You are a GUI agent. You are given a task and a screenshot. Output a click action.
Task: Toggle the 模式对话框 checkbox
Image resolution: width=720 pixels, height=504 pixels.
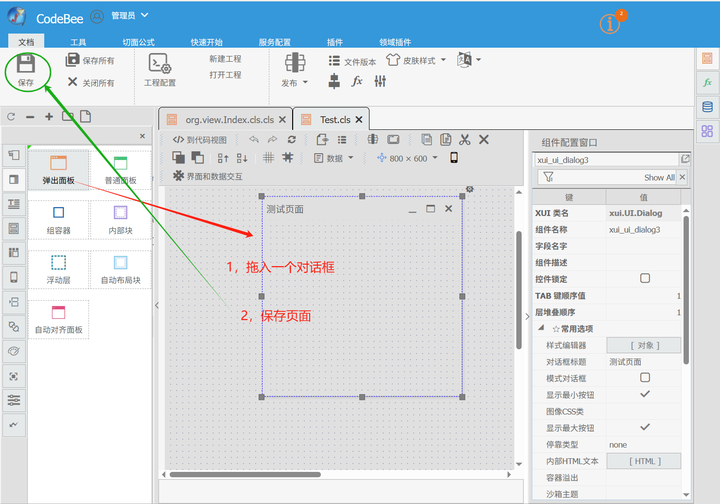pyautogui.click(x=645, y=377)
